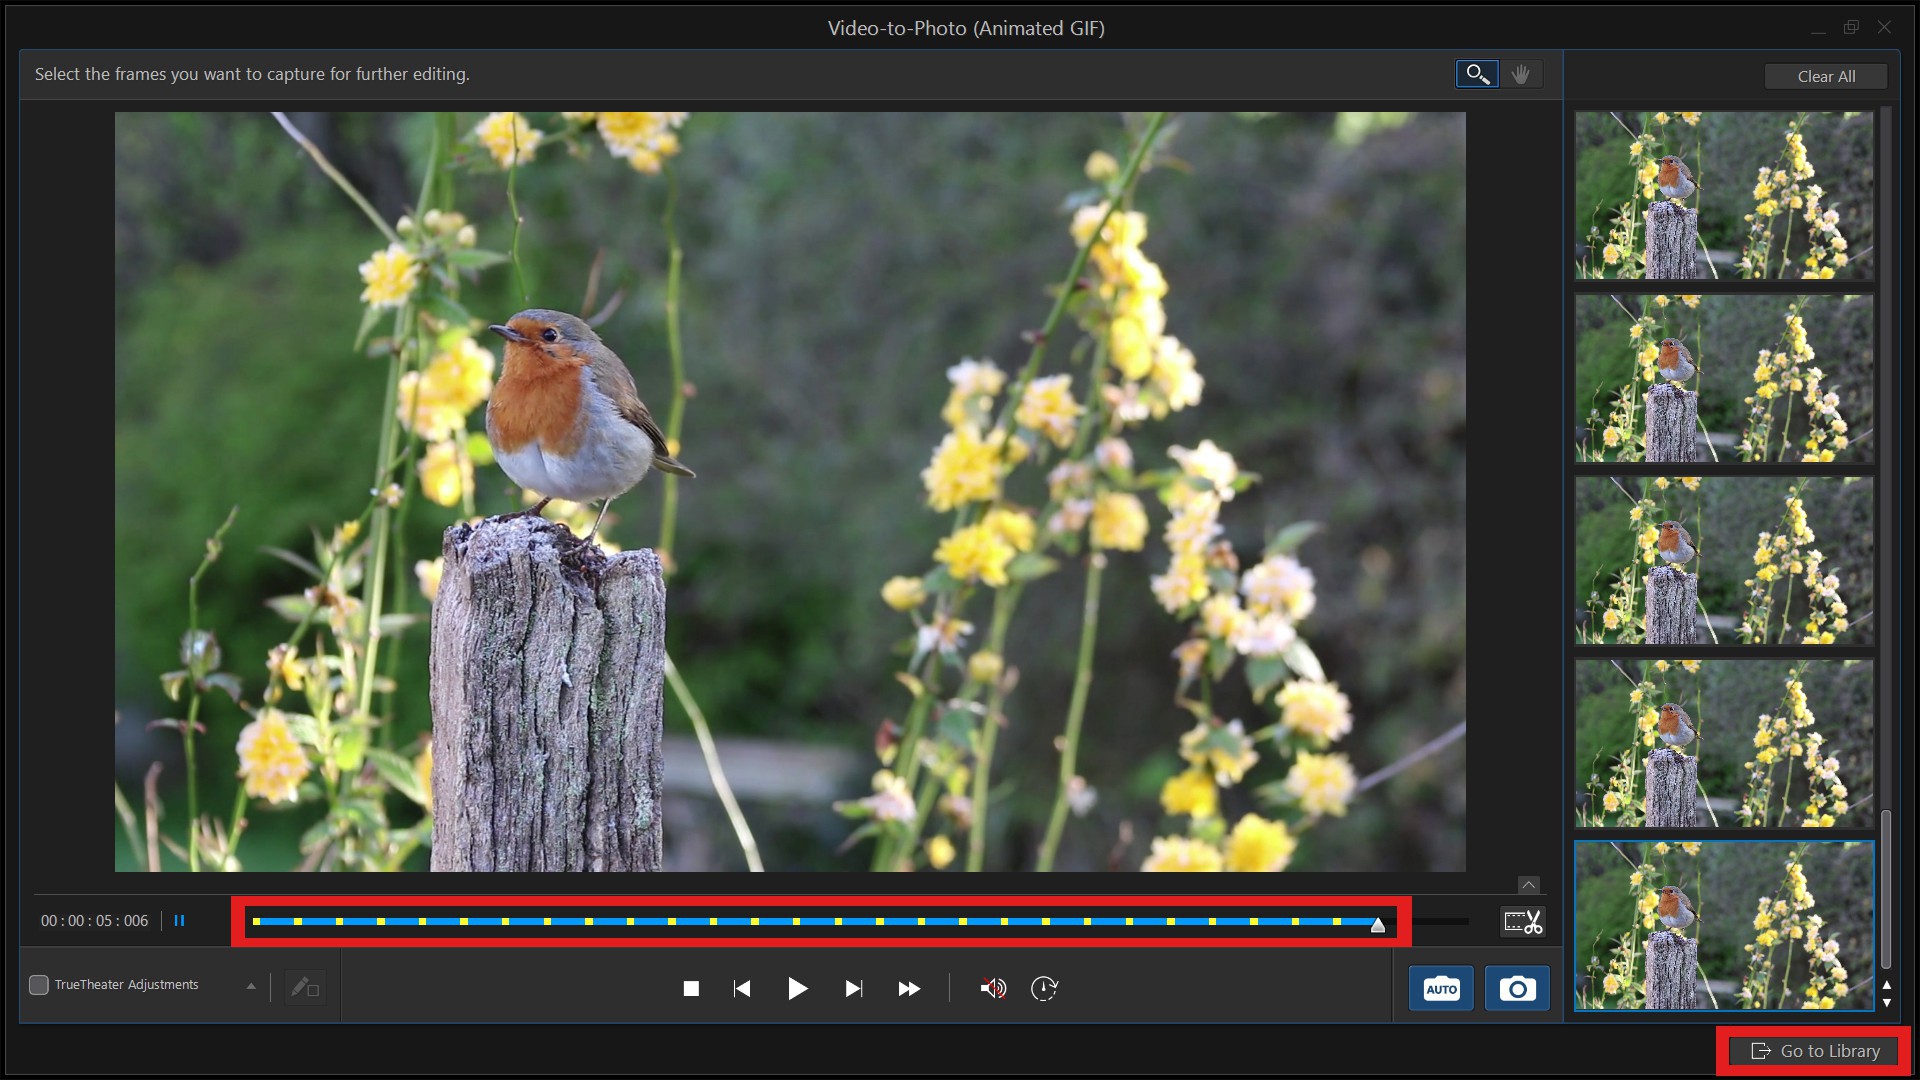Select the third captured frame thumbnail
1920x1080 pixels.
[1724, 560]
